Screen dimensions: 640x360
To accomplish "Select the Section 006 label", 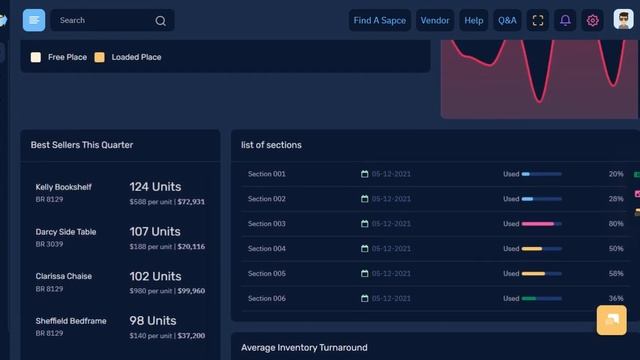I will (x=267, y=299).
